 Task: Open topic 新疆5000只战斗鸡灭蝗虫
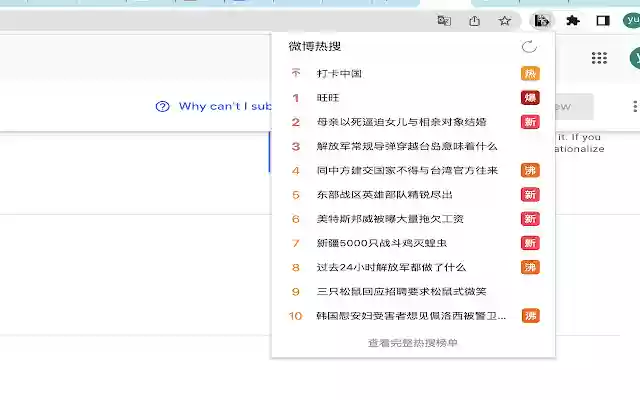pyautogui.click(x=382, y=243)
